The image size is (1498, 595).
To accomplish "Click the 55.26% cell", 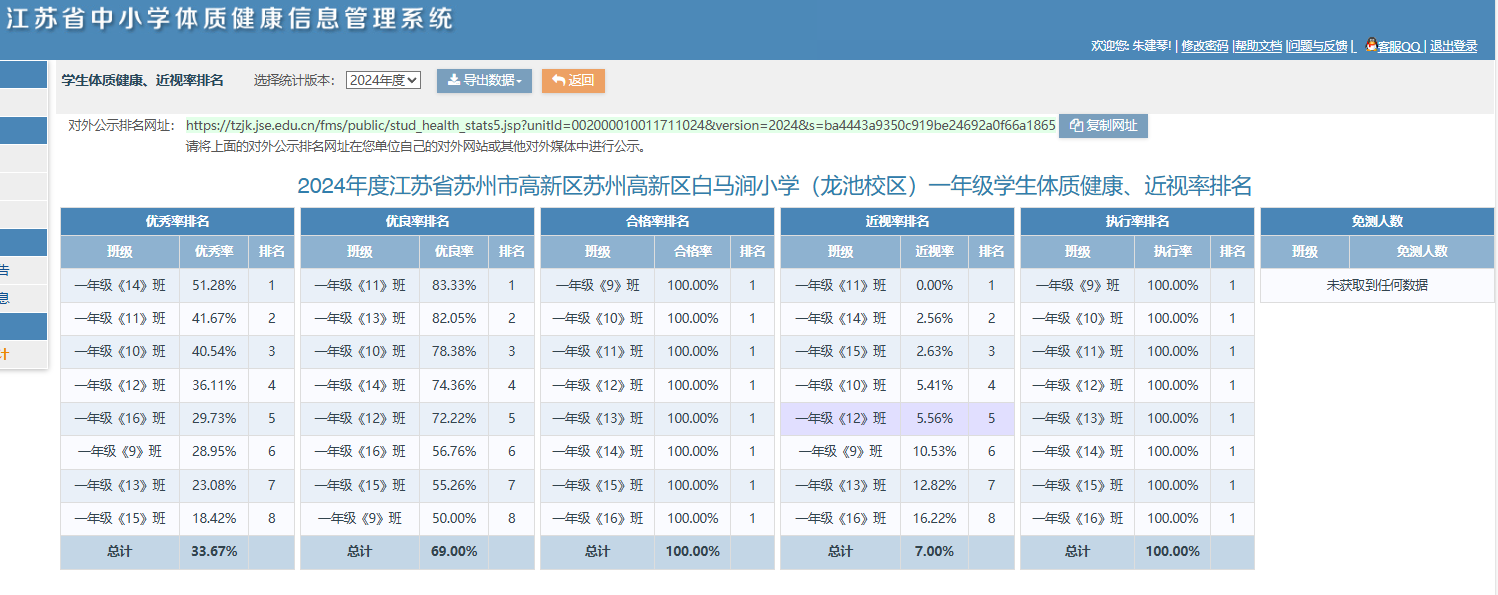I will (454, 485).
